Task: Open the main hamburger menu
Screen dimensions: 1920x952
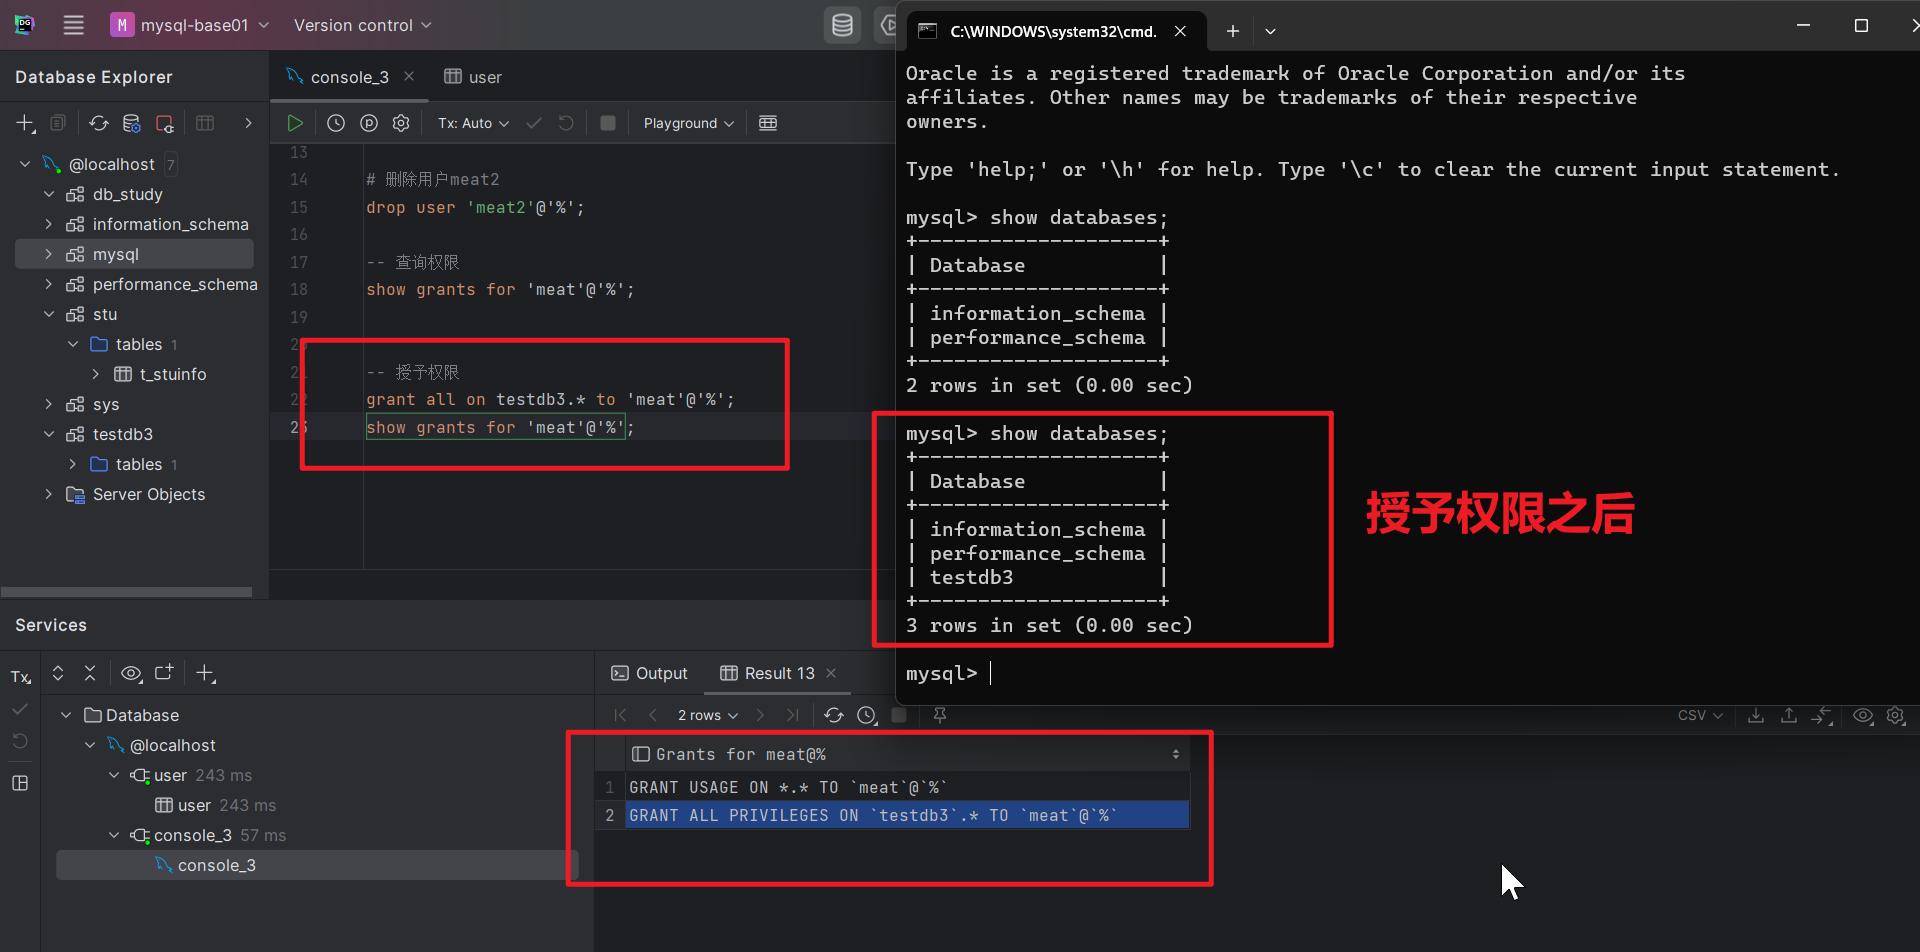Action: pyautogui.click(x=74, y=25)
